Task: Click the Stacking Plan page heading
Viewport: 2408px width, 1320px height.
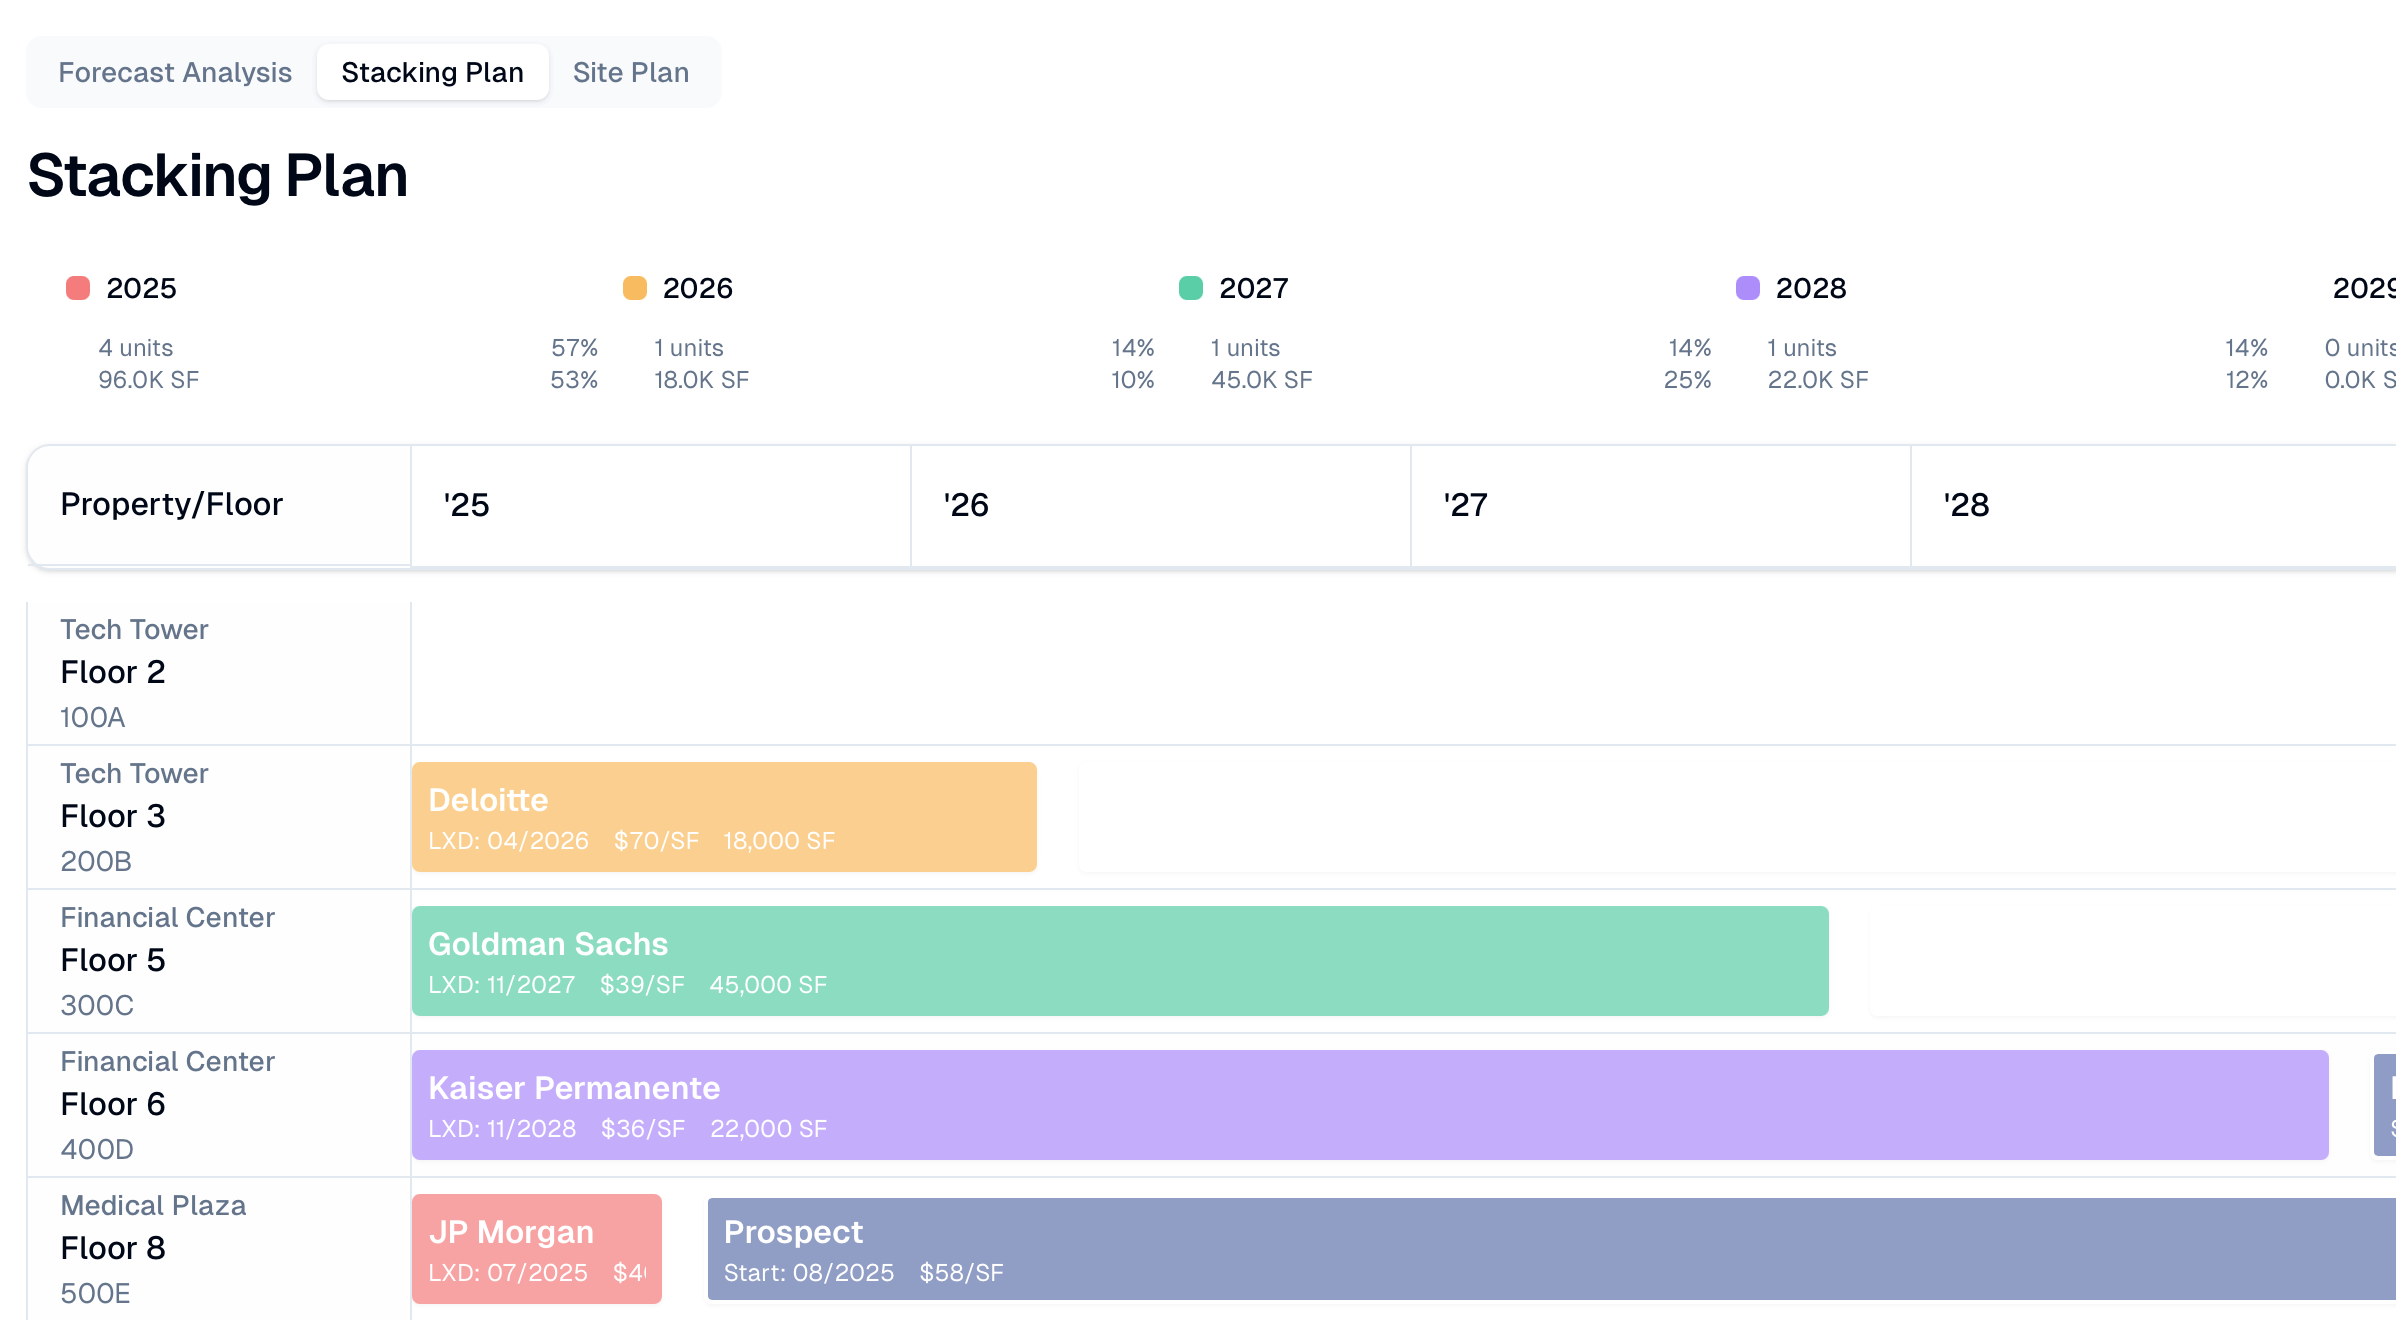Action: (x=218, y=176)
